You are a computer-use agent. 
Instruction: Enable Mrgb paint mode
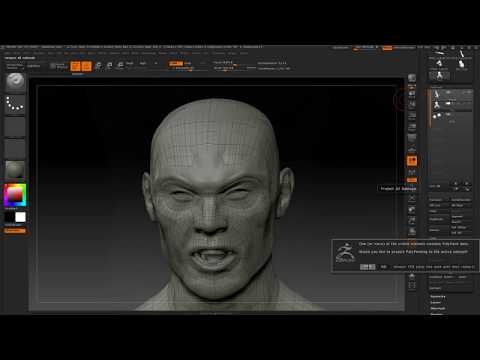click(130, 63)
